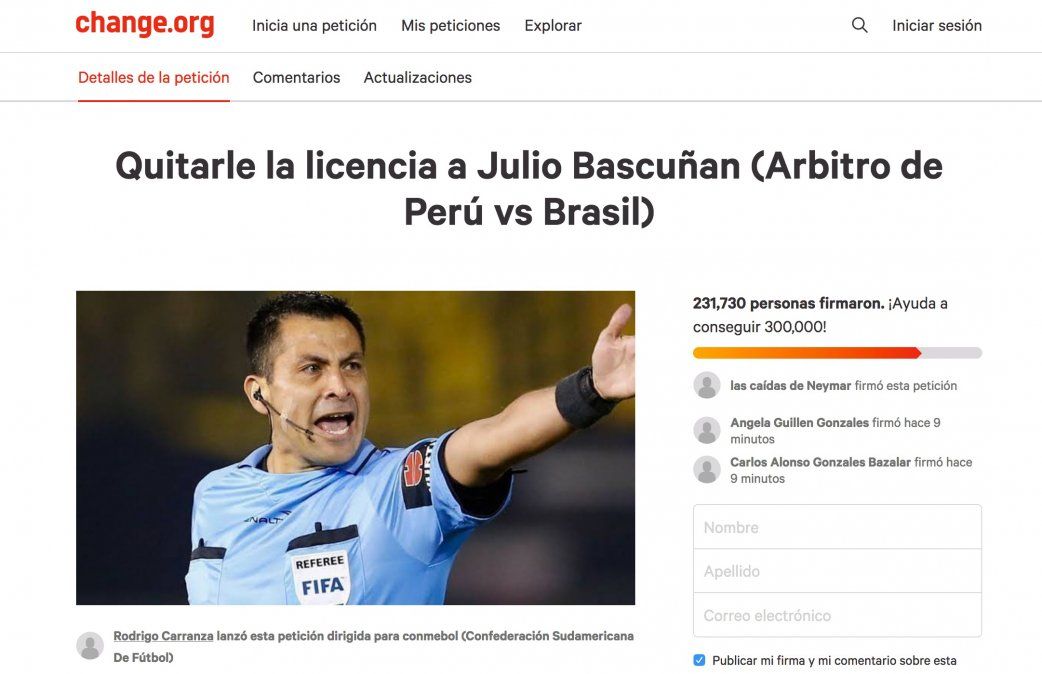Click the signature progress bar
Image resolution: width=1042 pixels, height=674 pixels.
(x=837, y=353)
